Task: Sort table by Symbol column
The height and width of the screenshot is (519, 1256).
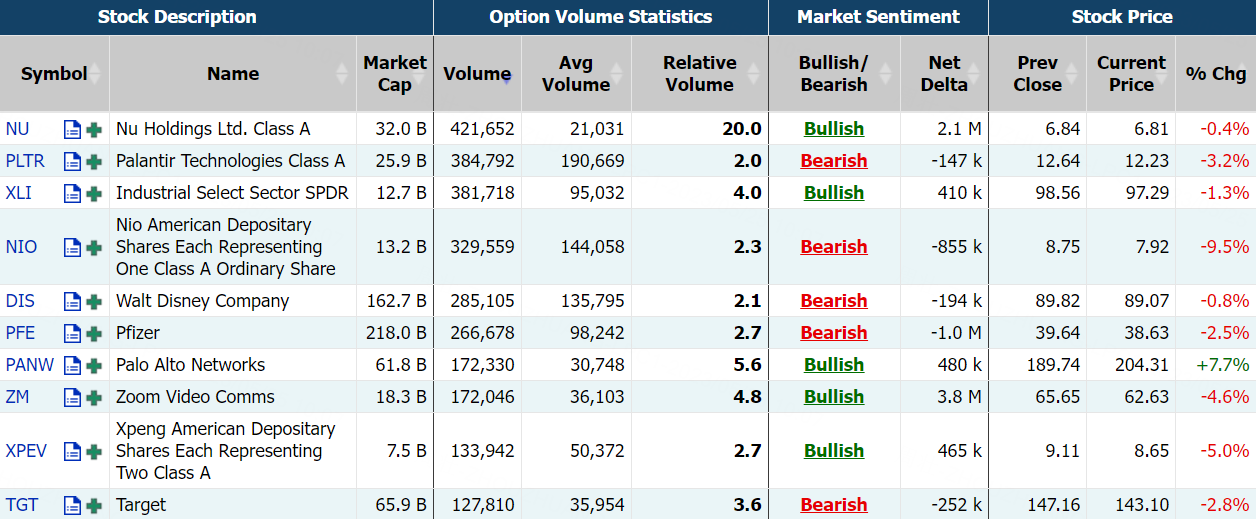Action: 54,74
